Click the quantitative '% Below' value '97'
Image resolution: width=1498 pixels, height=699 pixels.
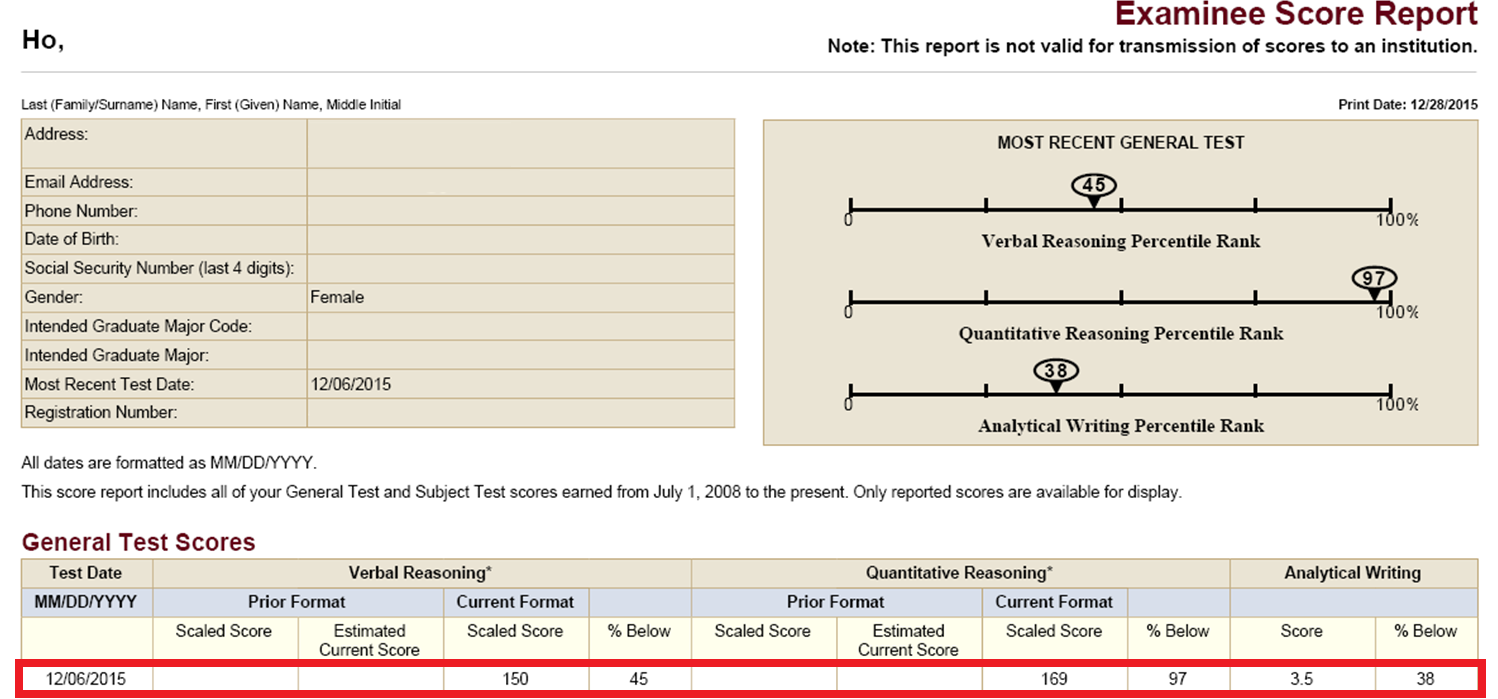[1178, 679]
